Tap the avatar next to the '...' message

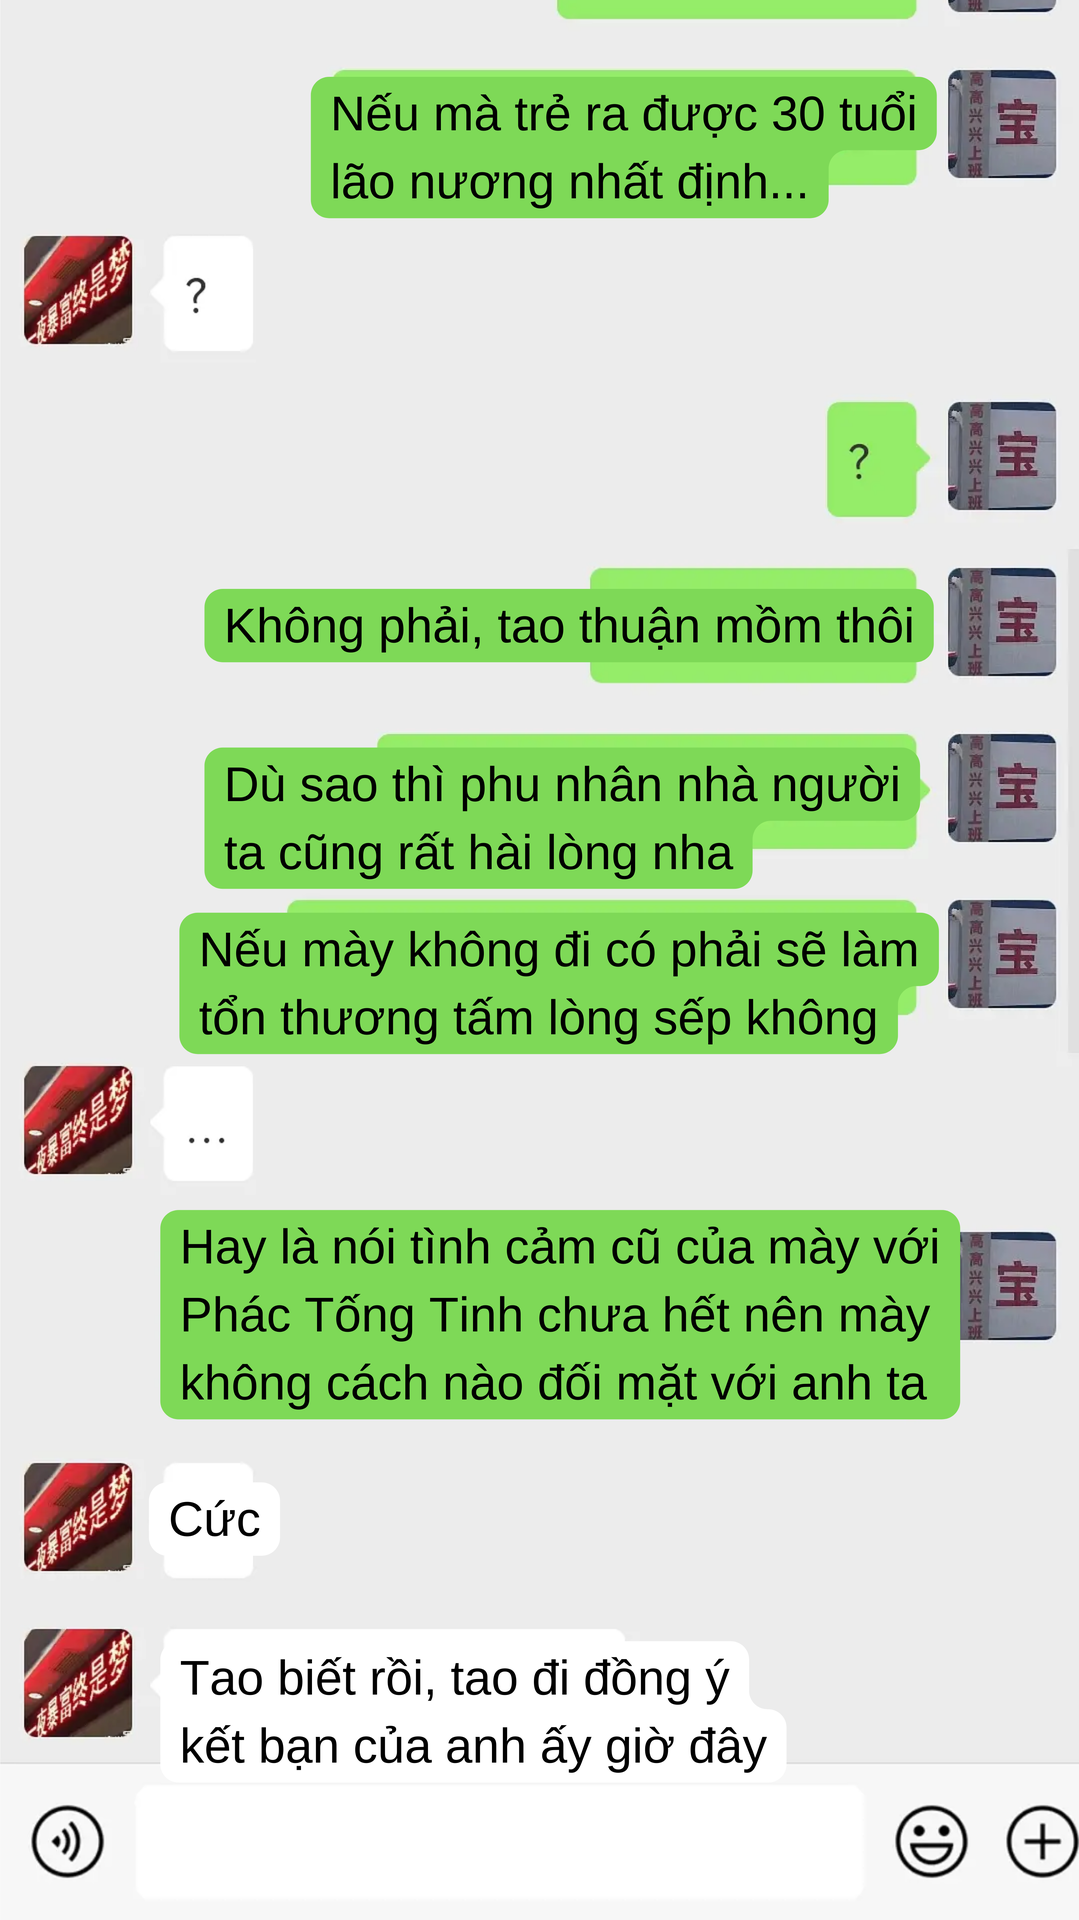78,1120
